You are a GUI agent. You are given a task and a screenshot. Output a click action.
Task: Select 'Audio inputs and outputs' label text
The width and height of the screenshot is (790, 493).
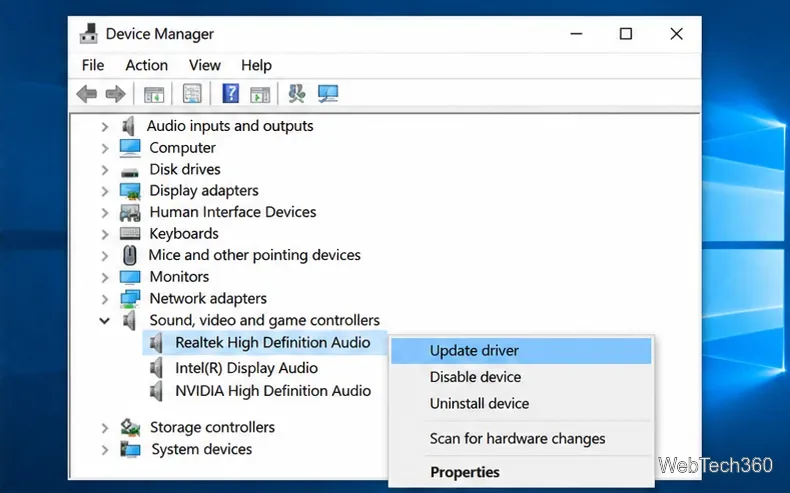[230, 126]
